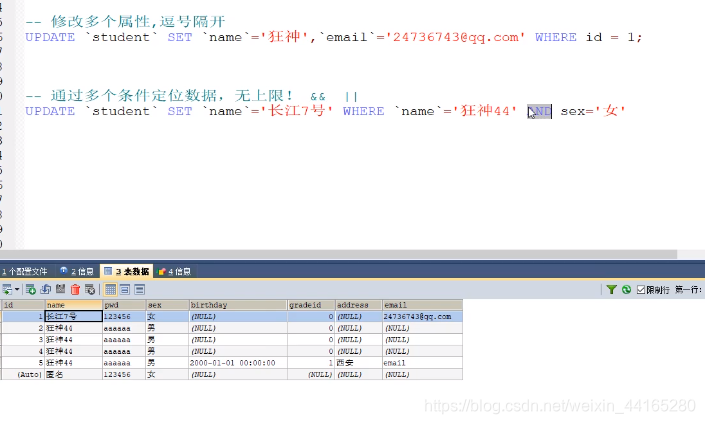Select the email cell 24736743@qq.com
This screenshot has height=424, width=705.
tap(422, 317)
